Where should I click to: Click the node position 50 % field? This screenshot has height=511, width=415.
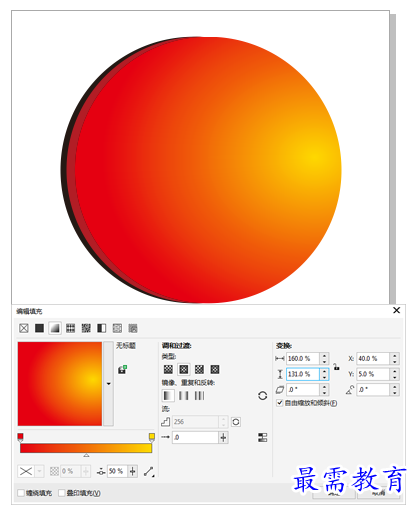tap(117, 471)
